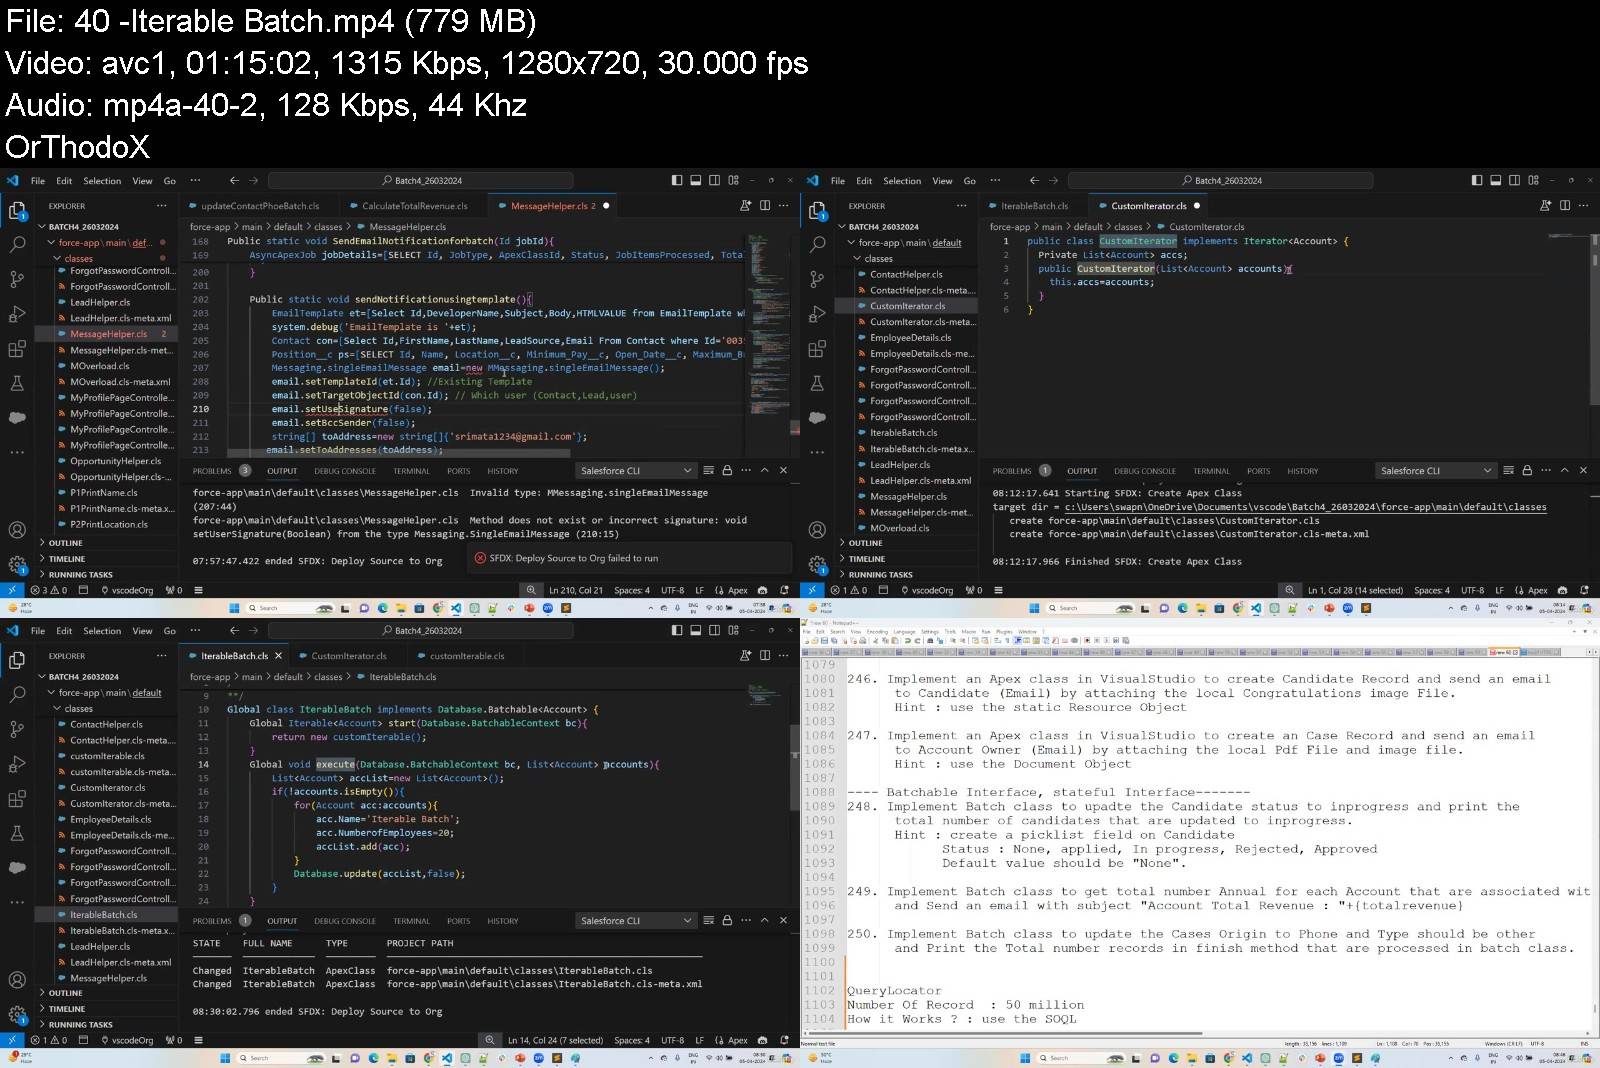
Task: Toggle output scroll lock in IterableBatch.cls window
Action: coord(727,920)
